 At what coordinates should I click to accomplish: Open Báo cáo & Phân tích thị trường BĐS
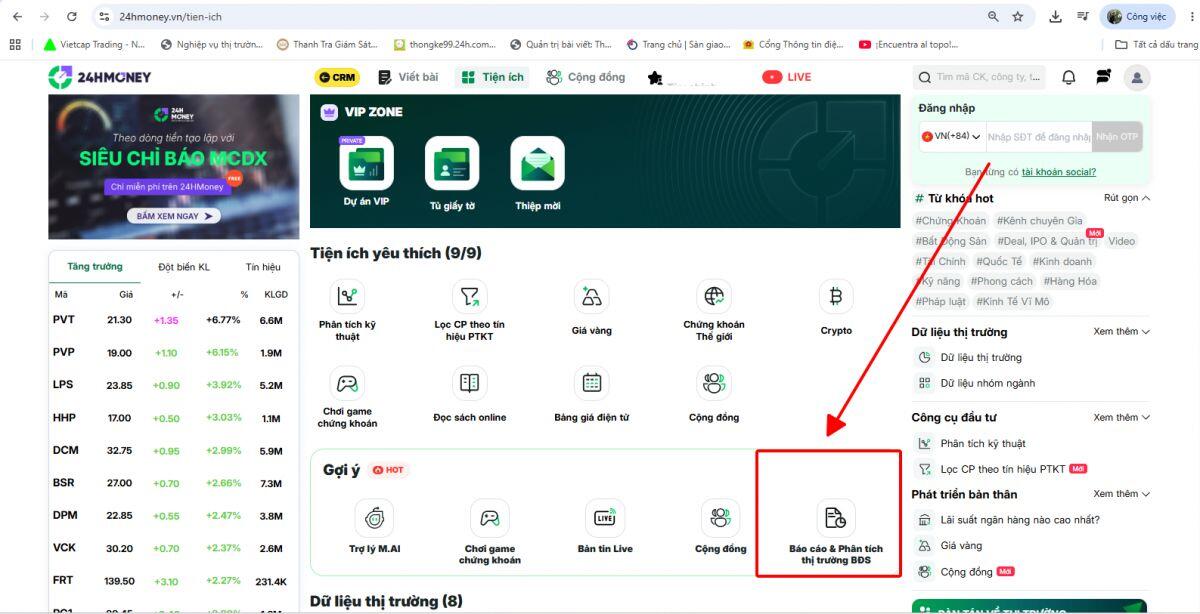pos(836,518)
